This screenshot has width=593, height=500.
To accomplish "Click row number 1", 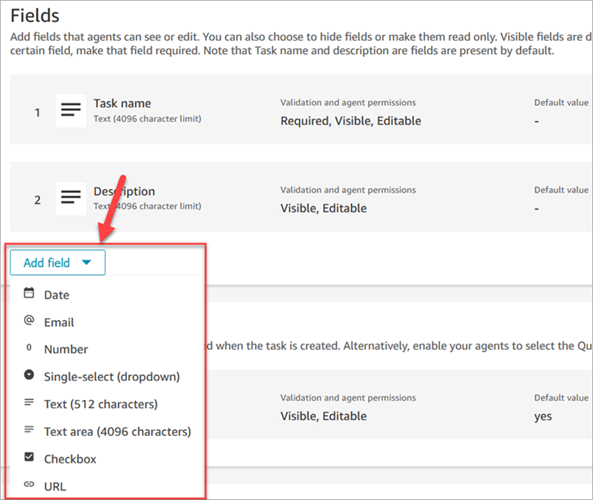I will pos(37,112).
